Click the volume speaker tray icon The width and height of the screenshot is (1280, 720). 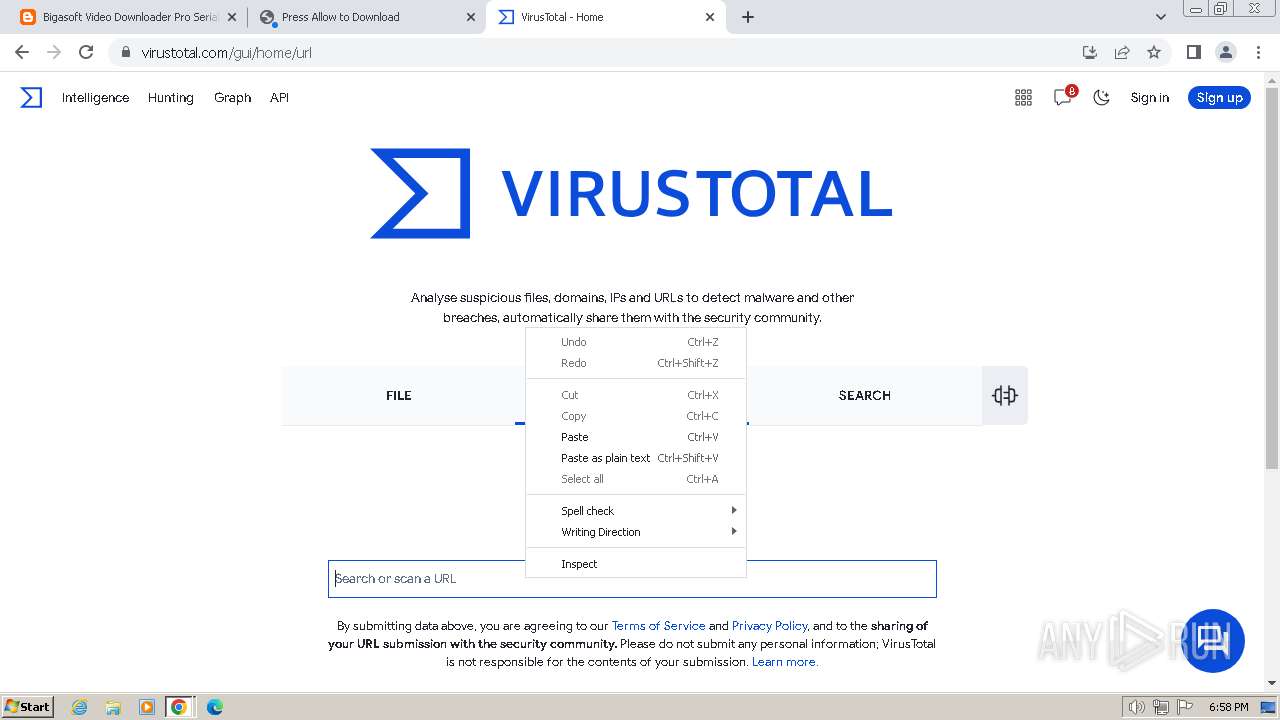(1136, 707)
